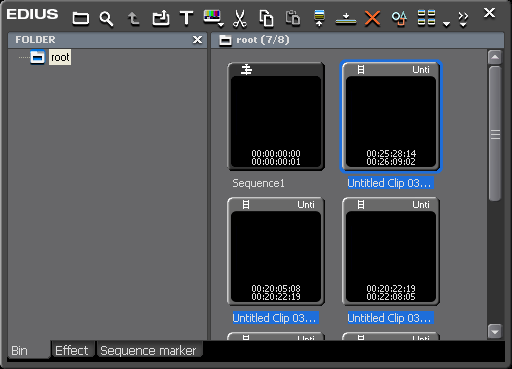Create a title clip with T icon

(x=186, y=18)
